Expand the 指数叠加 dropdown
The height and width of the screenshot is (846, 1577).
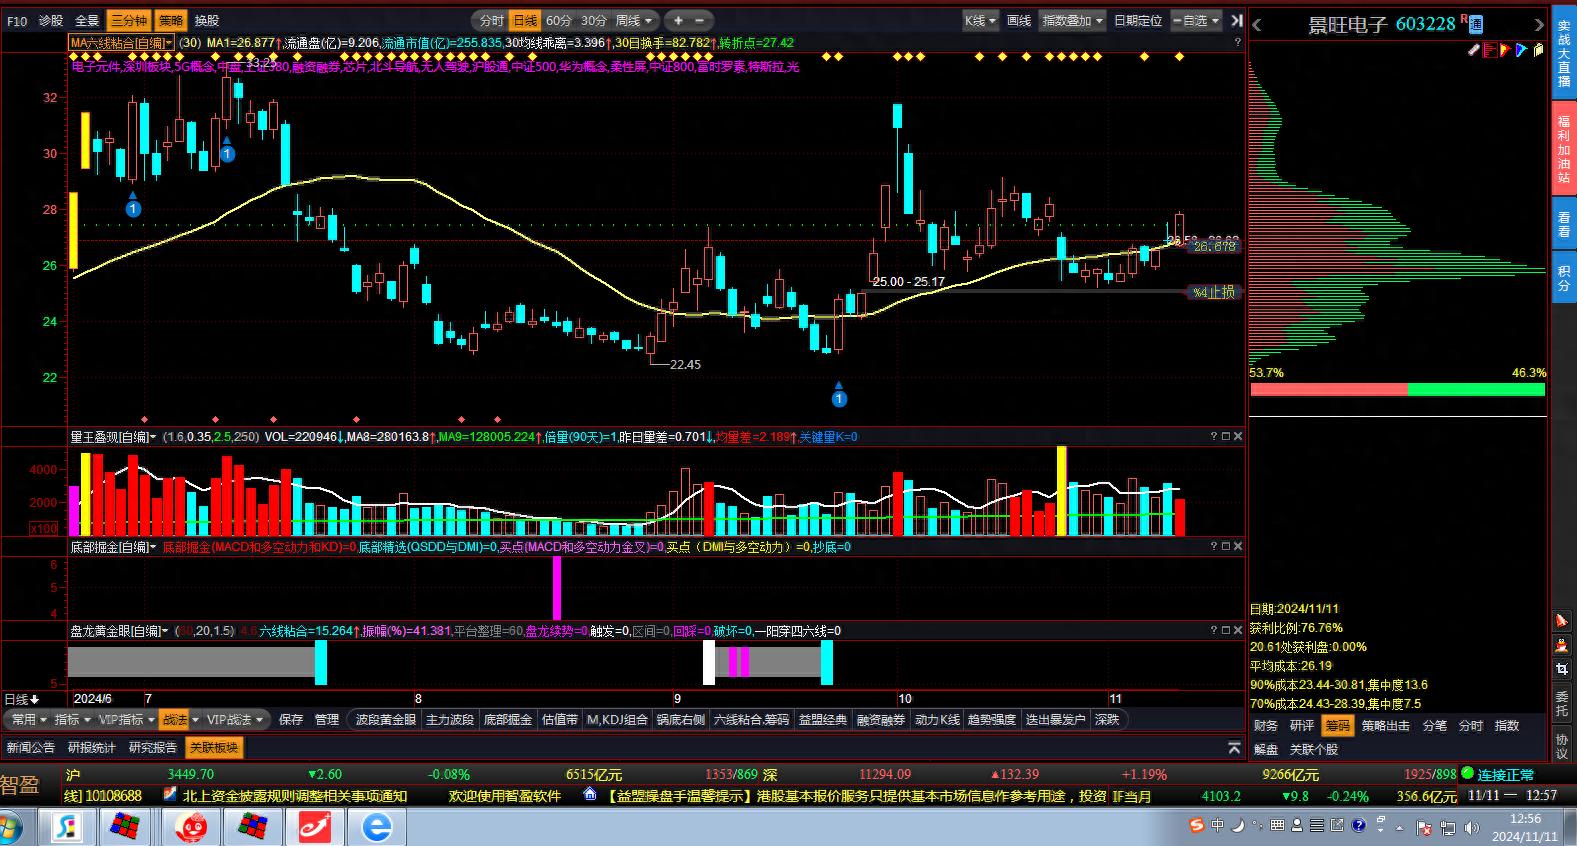[x=1072, y=20]
